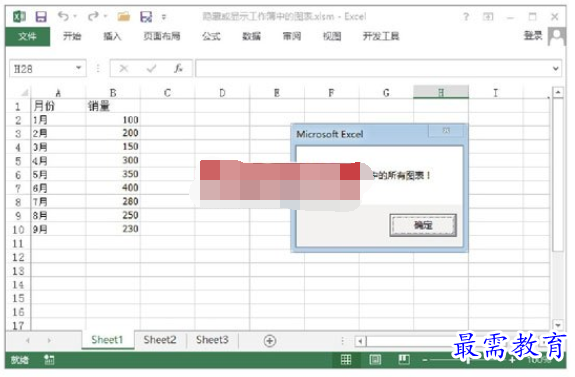Image resolution: width=575 pixels, height=377 pixels.
Task: Click the macro recording icon in status bar
Action: [x=49, y=360]
